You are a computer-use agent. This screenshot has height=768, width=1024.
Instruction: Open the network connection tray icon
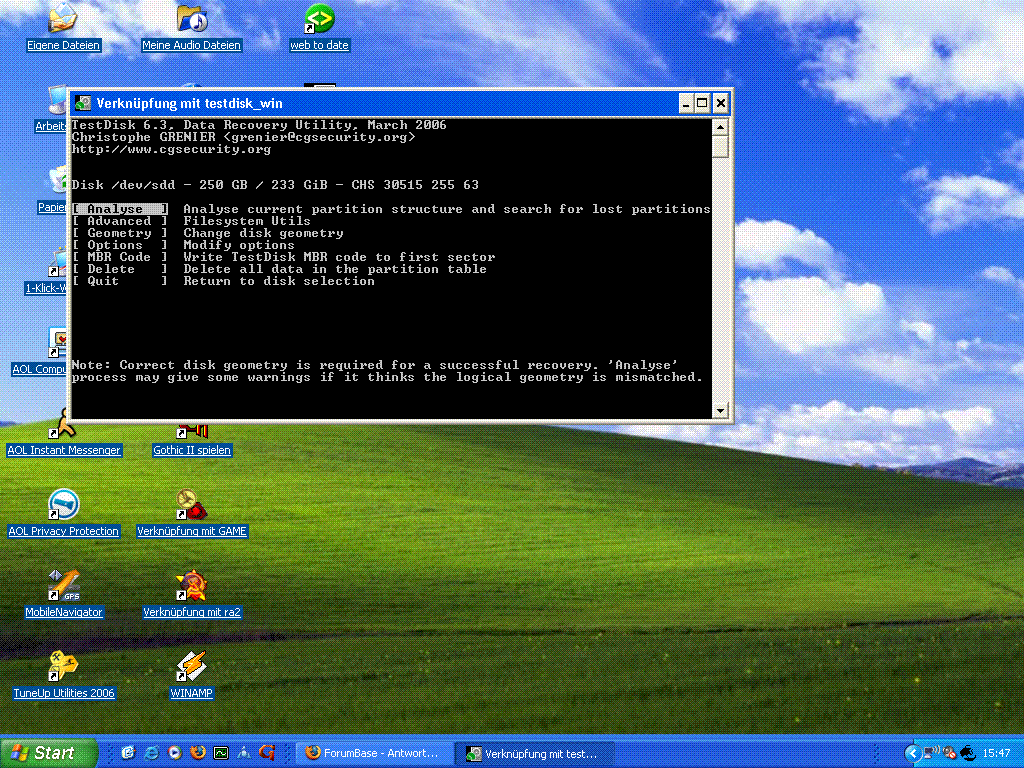pos(932,753)
